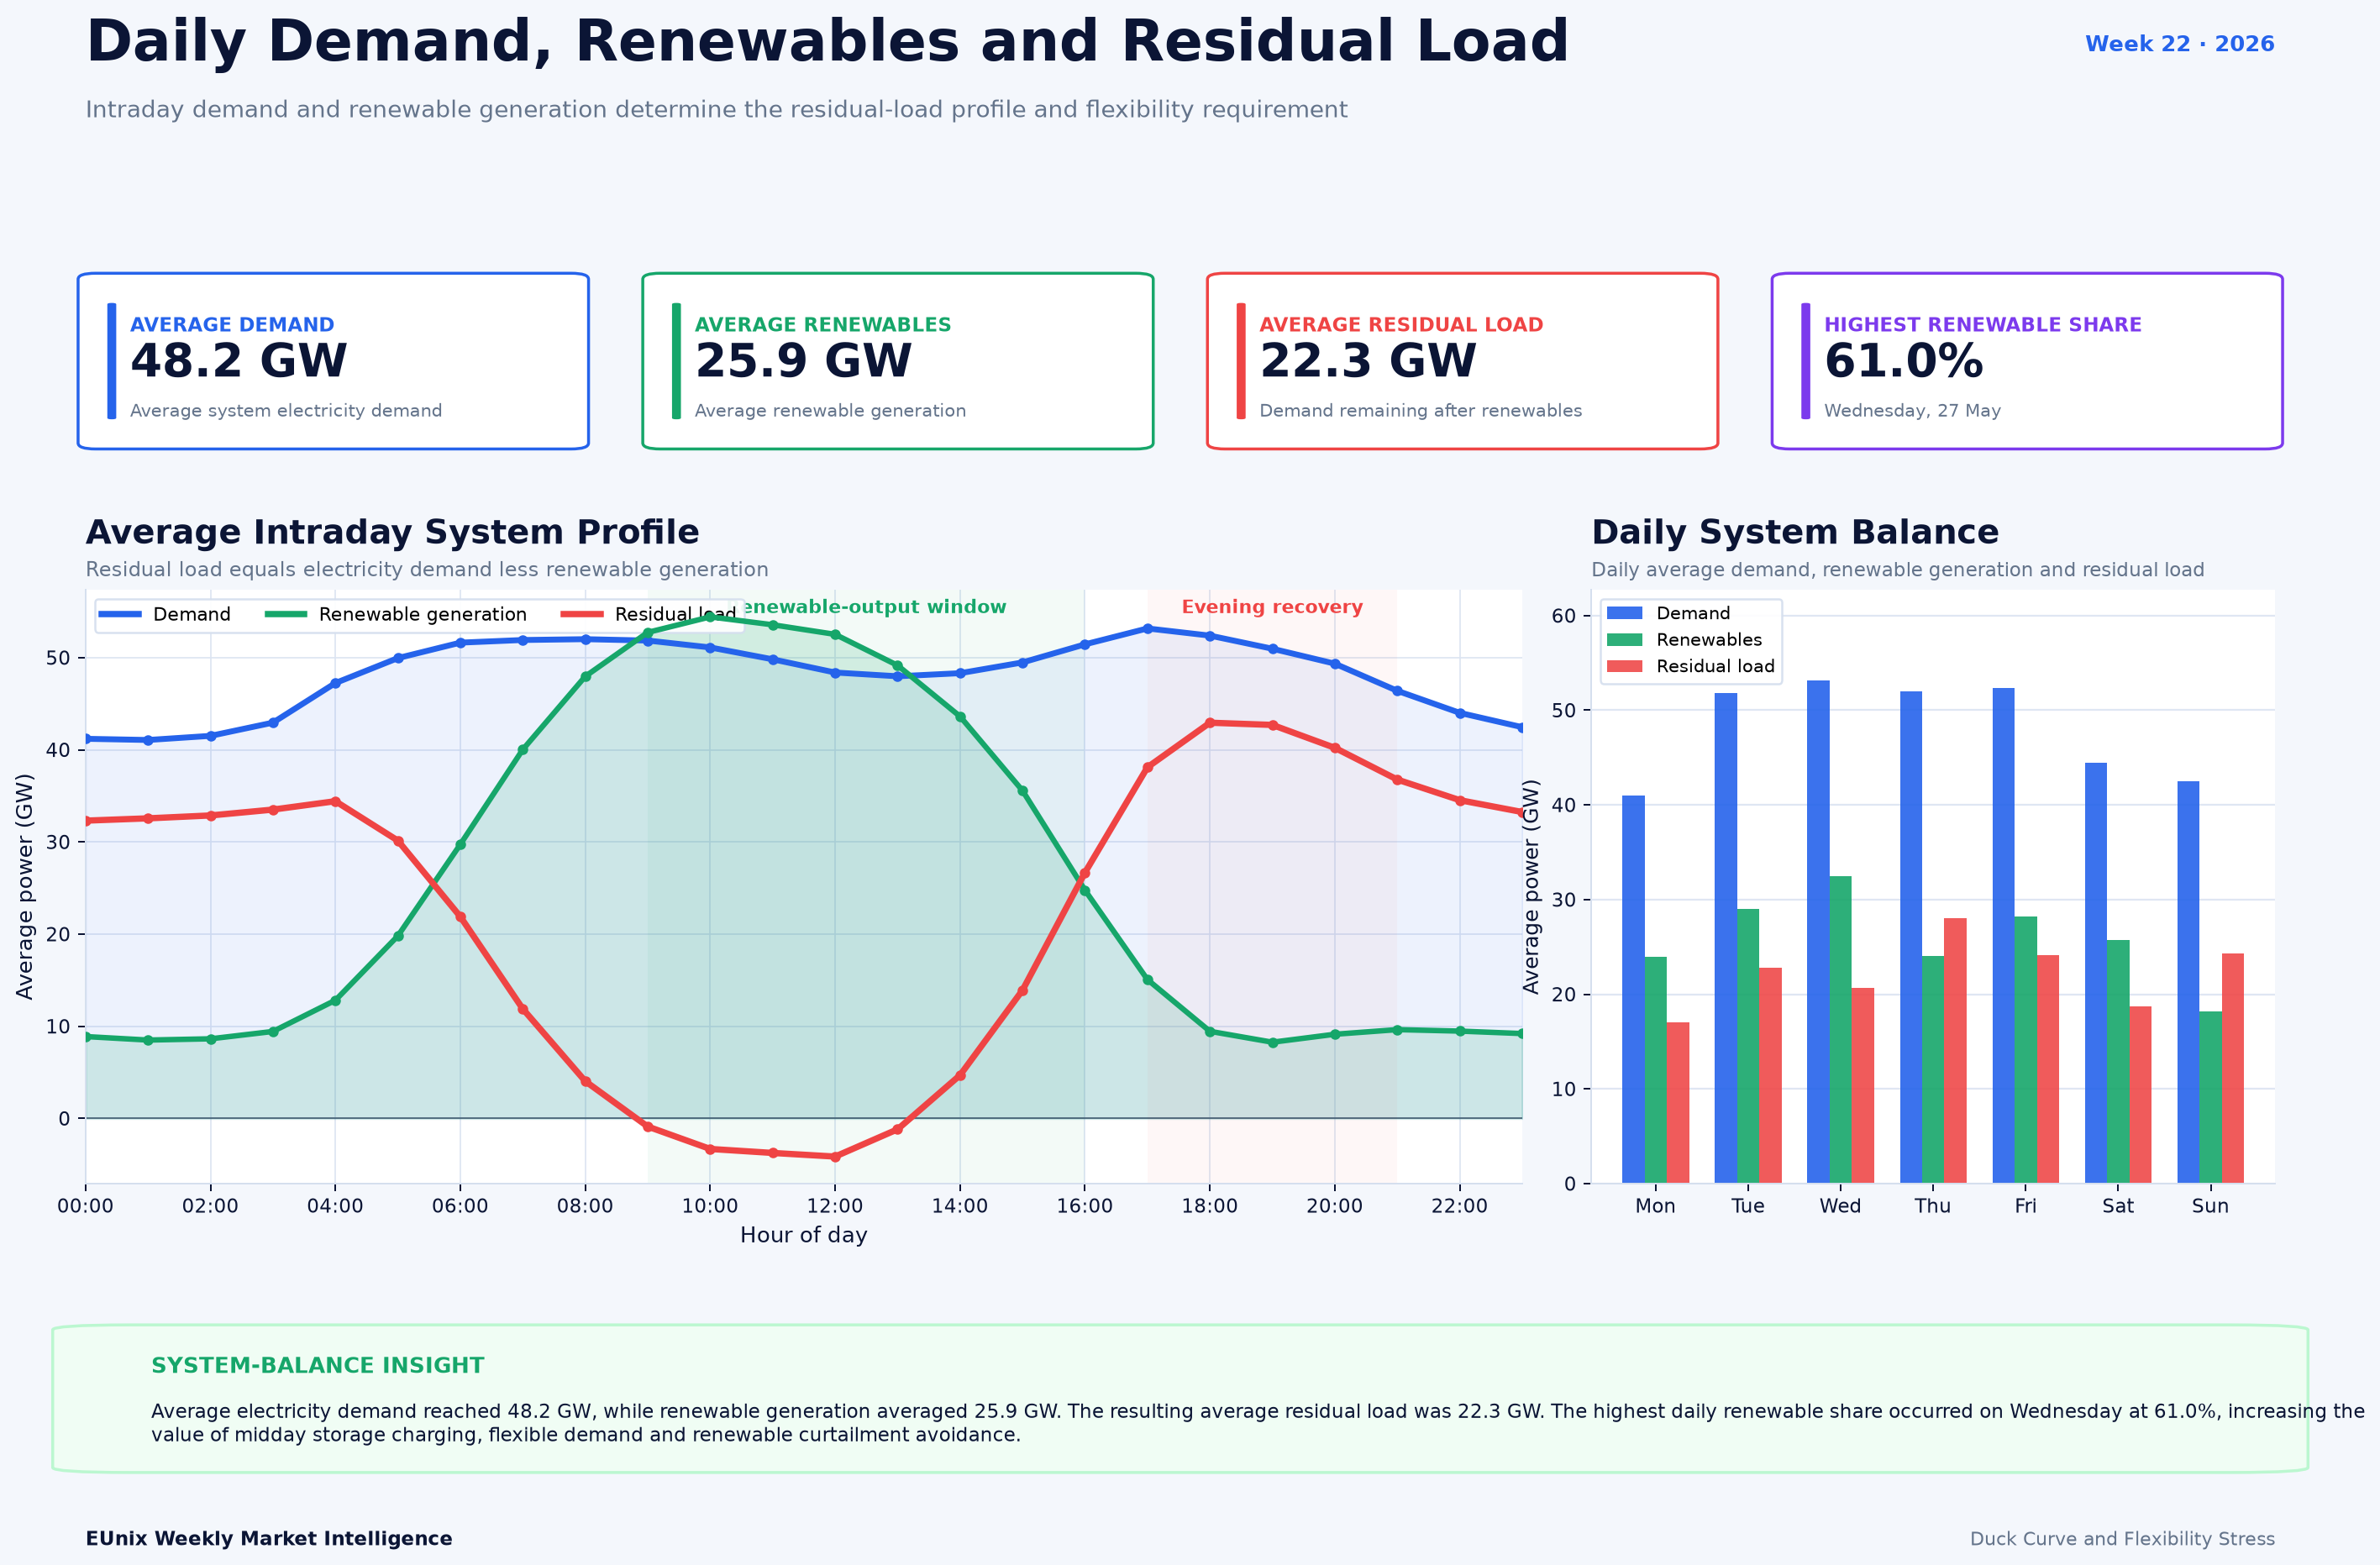Click the green "renewable-output window" annotation
2380x1565 pixels.
click(x=875, y=607)
